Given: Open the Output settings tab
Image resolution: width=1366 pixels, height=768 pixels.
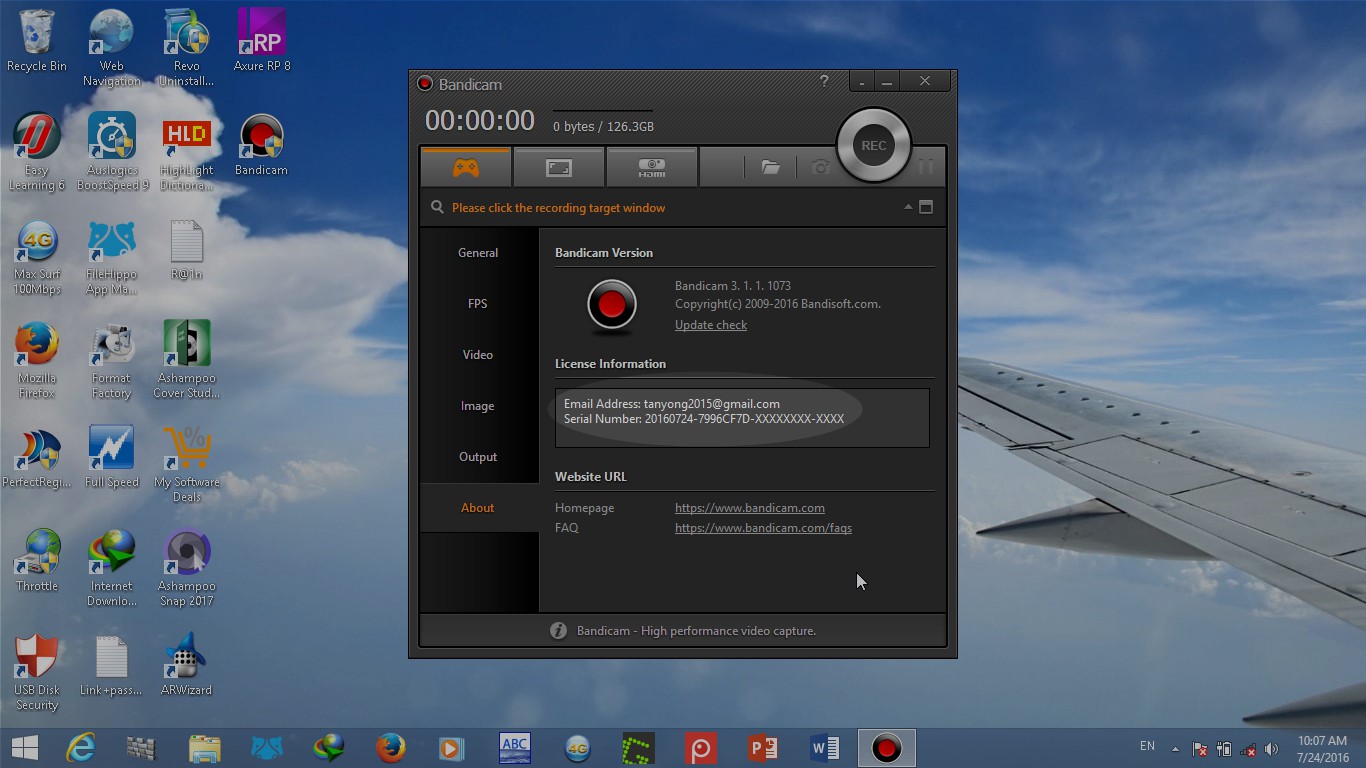Looking at the screenshot, I should 478,457.
